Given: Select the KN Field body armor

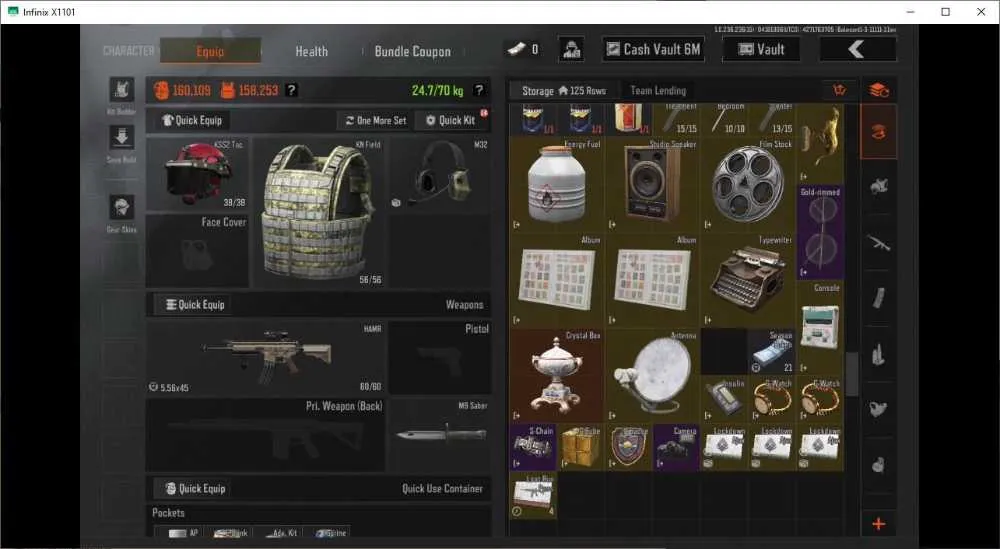Looking at the screenshot, I should pos(319,212).
